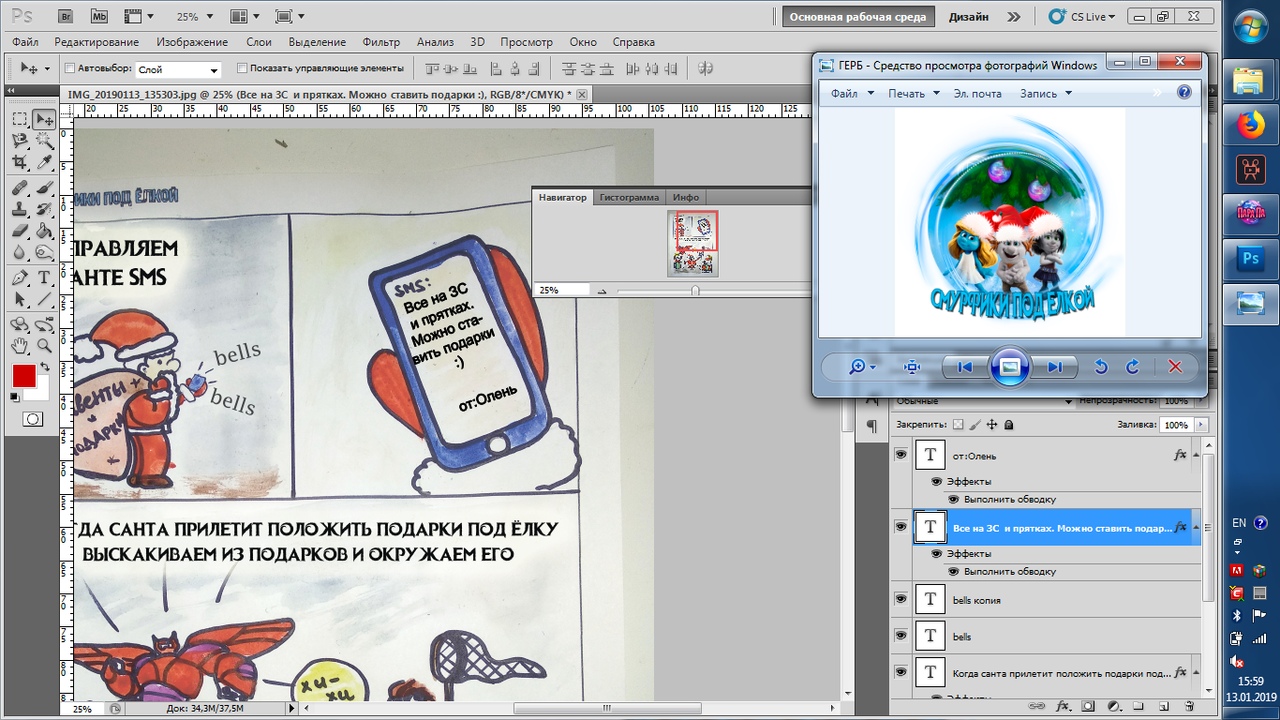Lock all for the selected layer
Screen dimensions: 1280x720
[1008, 425]
